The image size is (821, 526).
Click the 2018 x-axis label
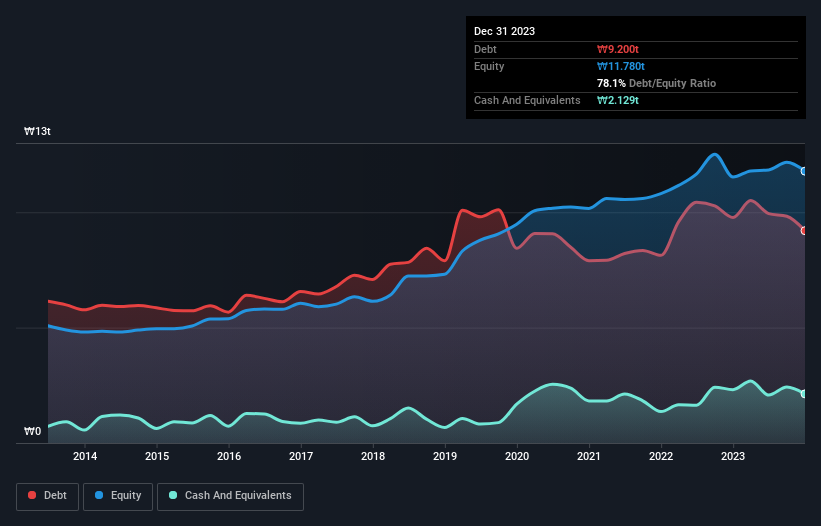click(x=373, y=456)
